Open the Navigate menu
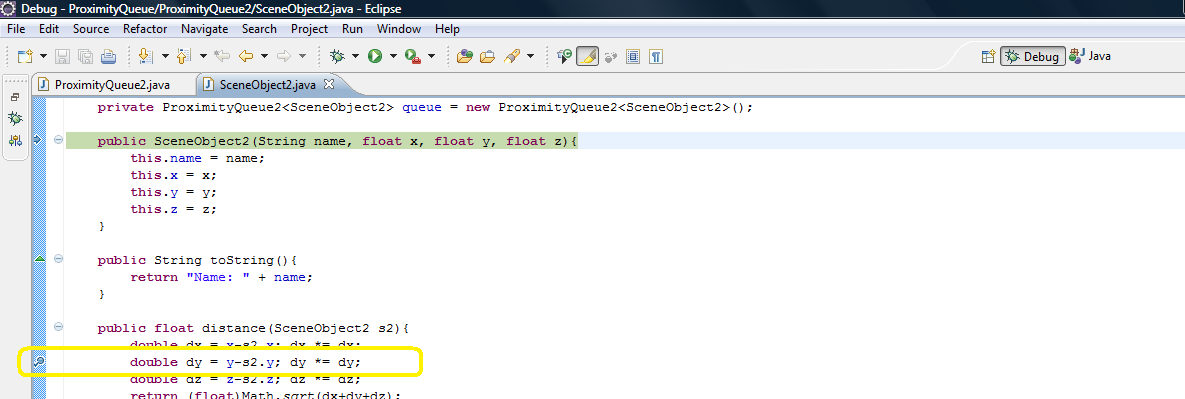1185x399 pixels. pos(205,29)
